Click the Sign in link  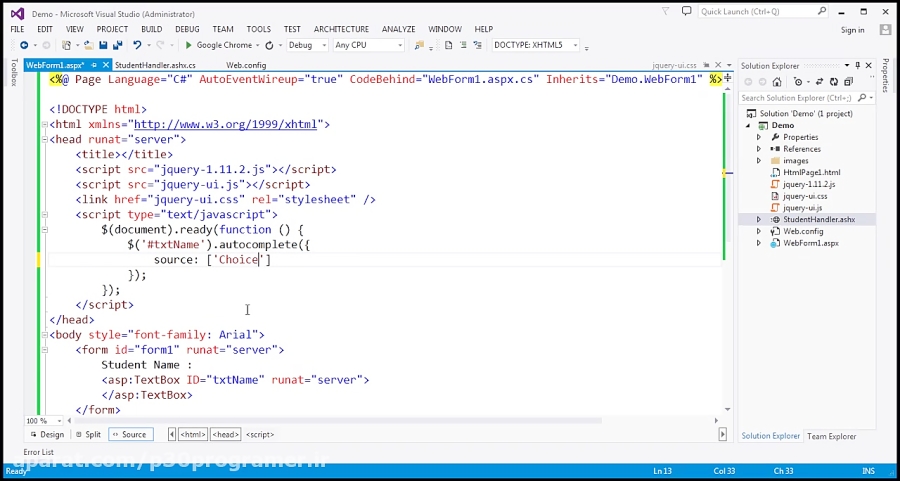pos(852,30)
